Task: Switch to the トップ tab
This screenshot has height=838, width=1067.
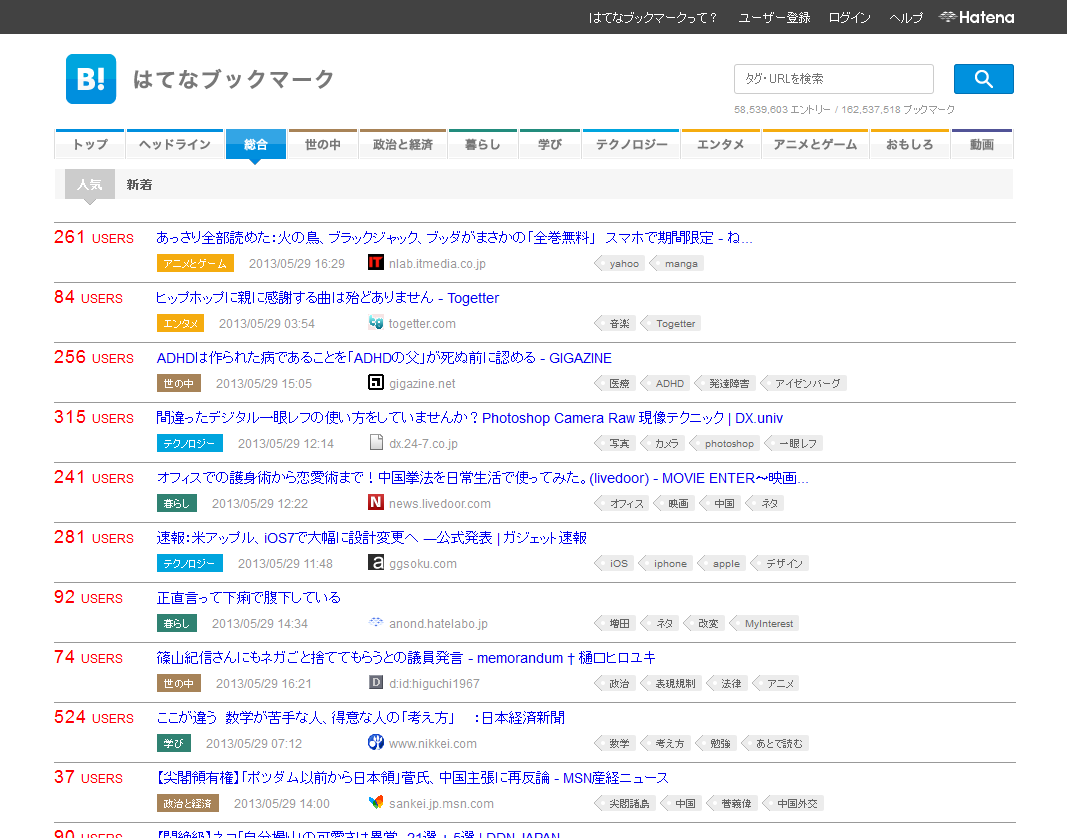Action: 90,144
